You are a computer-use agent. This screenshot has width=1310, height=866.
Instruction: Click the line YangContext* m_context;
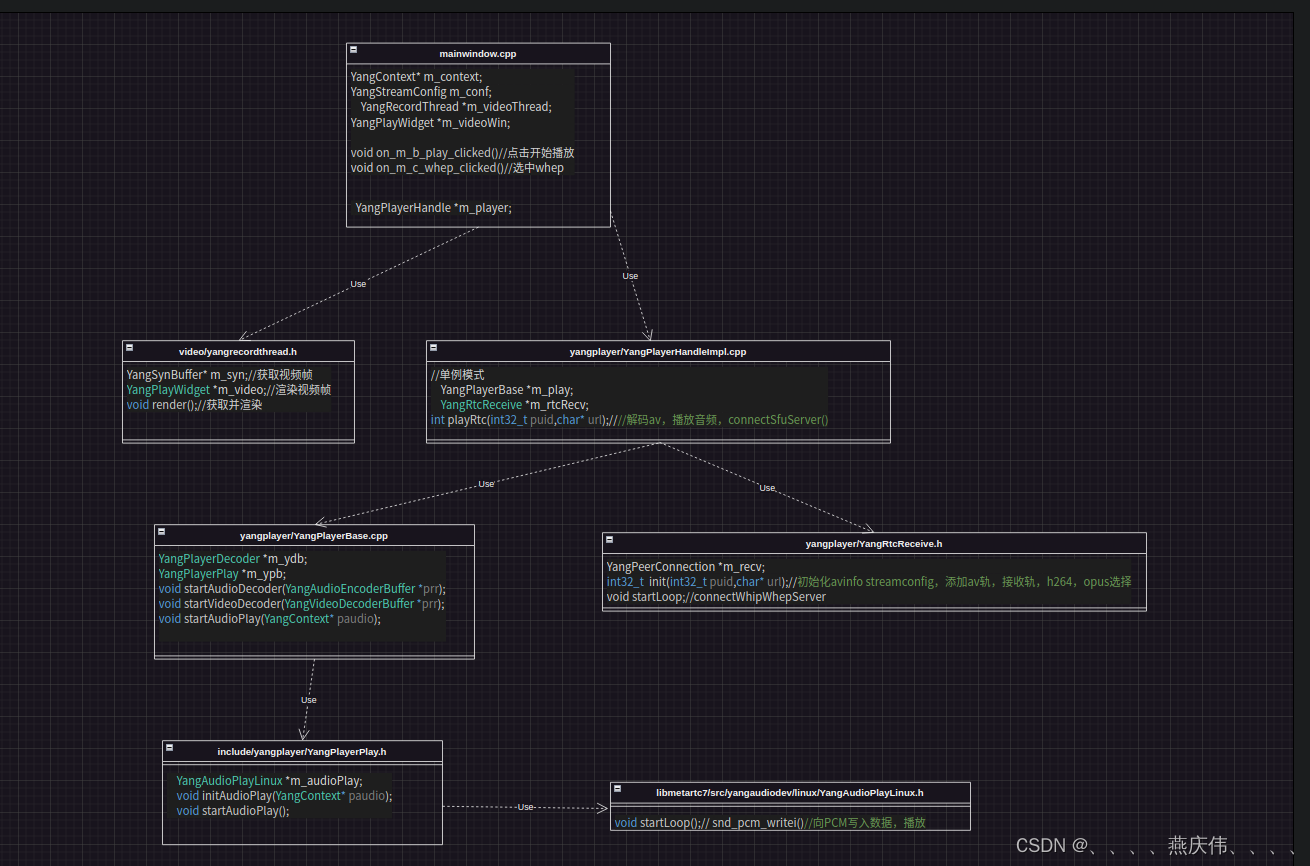click(416, 77)
